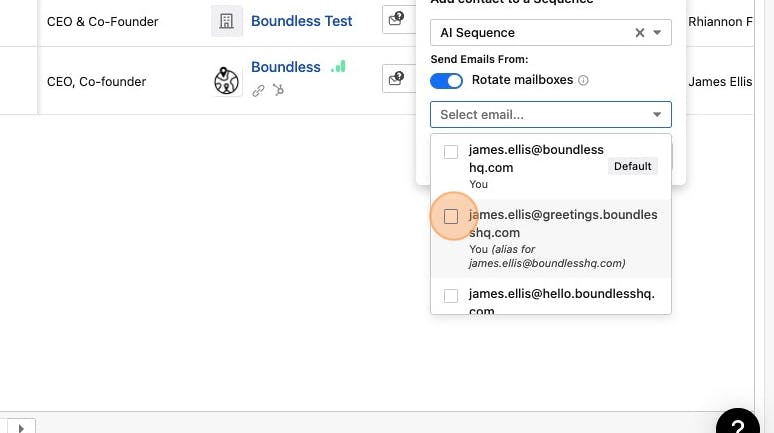This screenshot has width=774, height=433.
Task: Check the james.ellis@greetings.boundlesshq.com mailbox
Action: click(451, 216)
